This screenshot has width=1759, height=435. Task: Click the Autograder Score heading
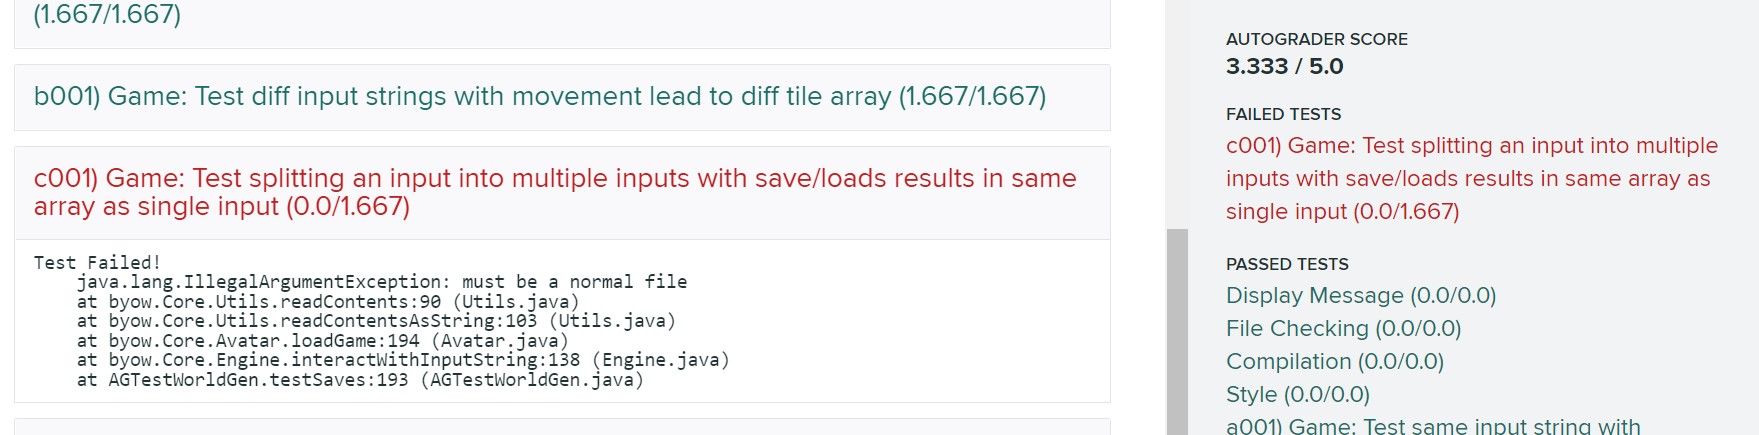pos(1316,39)
